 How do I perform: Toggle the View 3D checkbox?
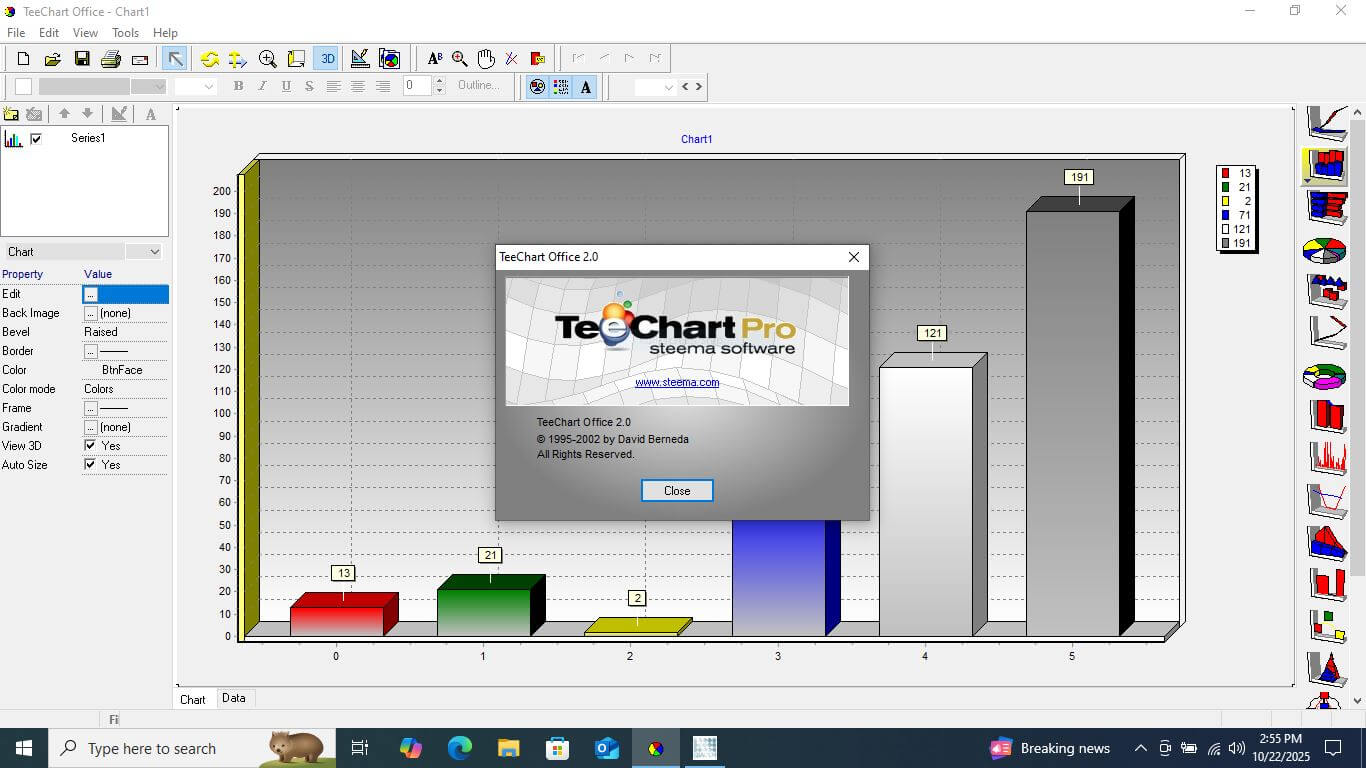(x=90, y=446)
